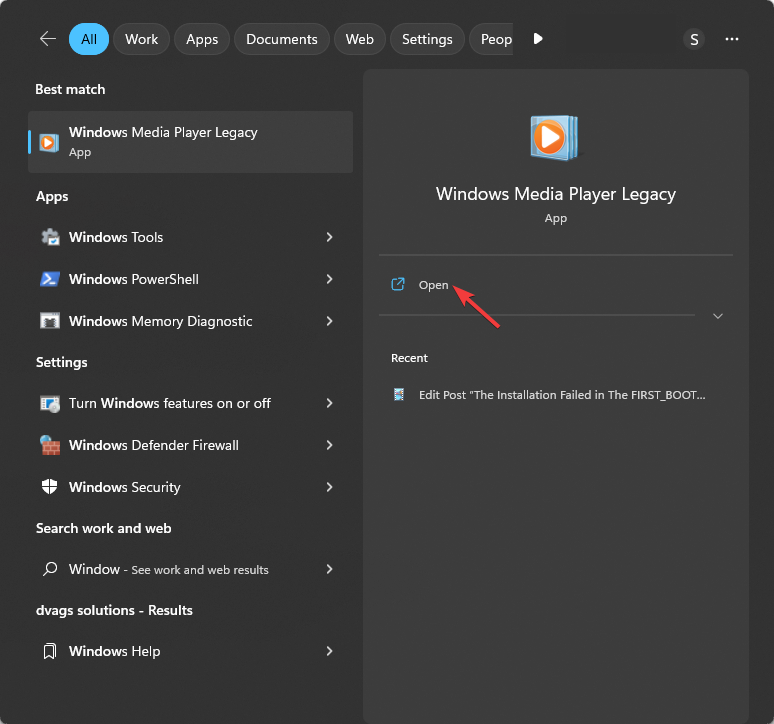The width and height of the screenshot is (774, 724).
Task: Switch to the Work filter tab
Action: coord(141,39)
